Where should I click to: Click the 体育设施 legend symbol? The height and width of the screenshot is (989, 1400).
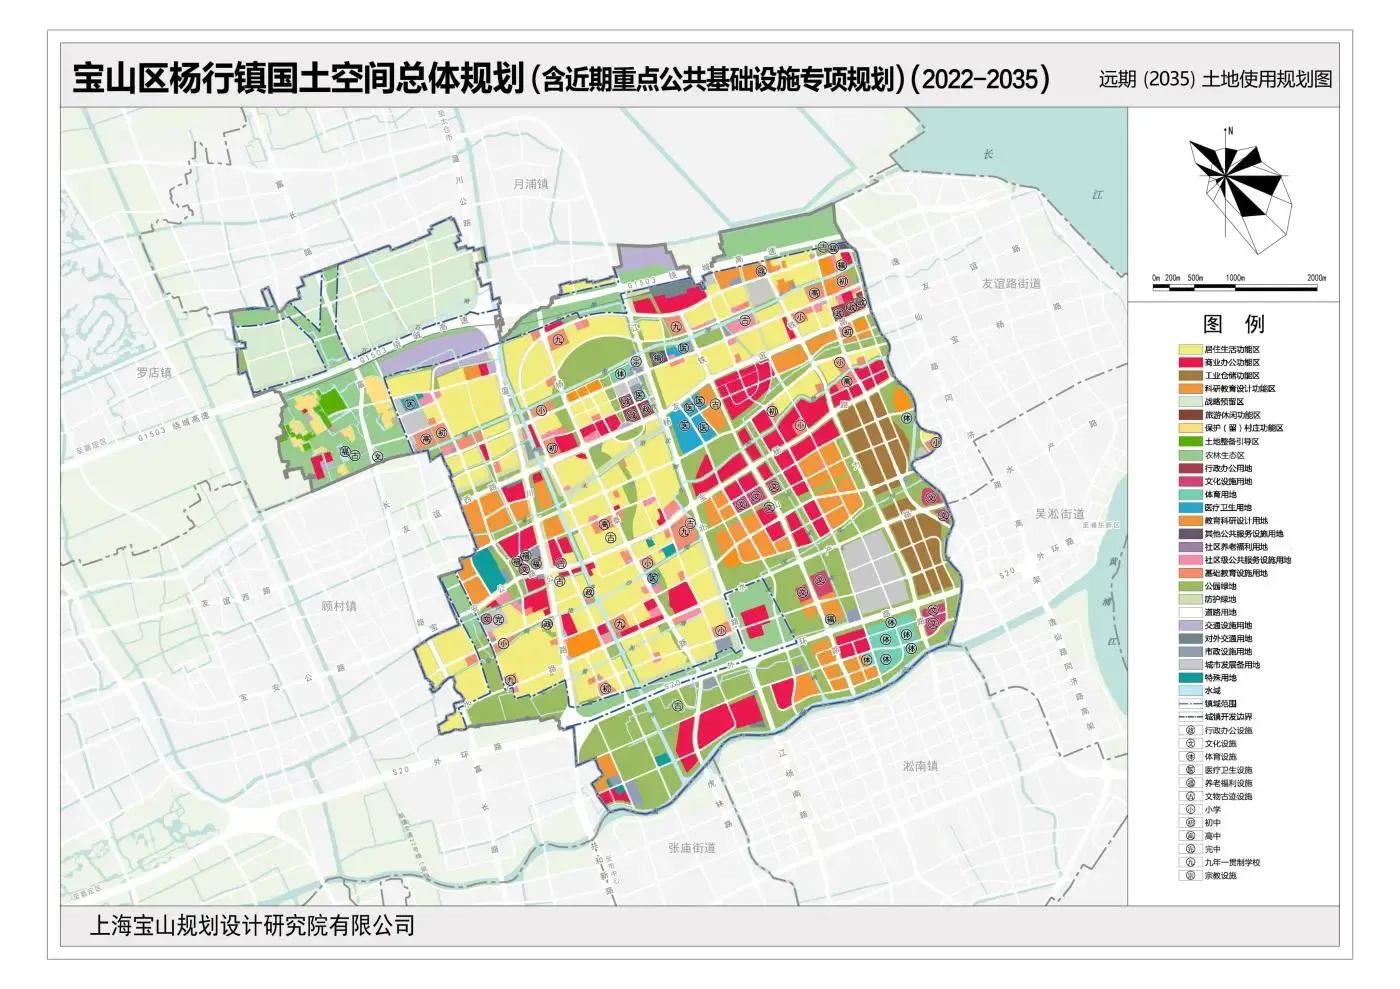pos(1190,757)
